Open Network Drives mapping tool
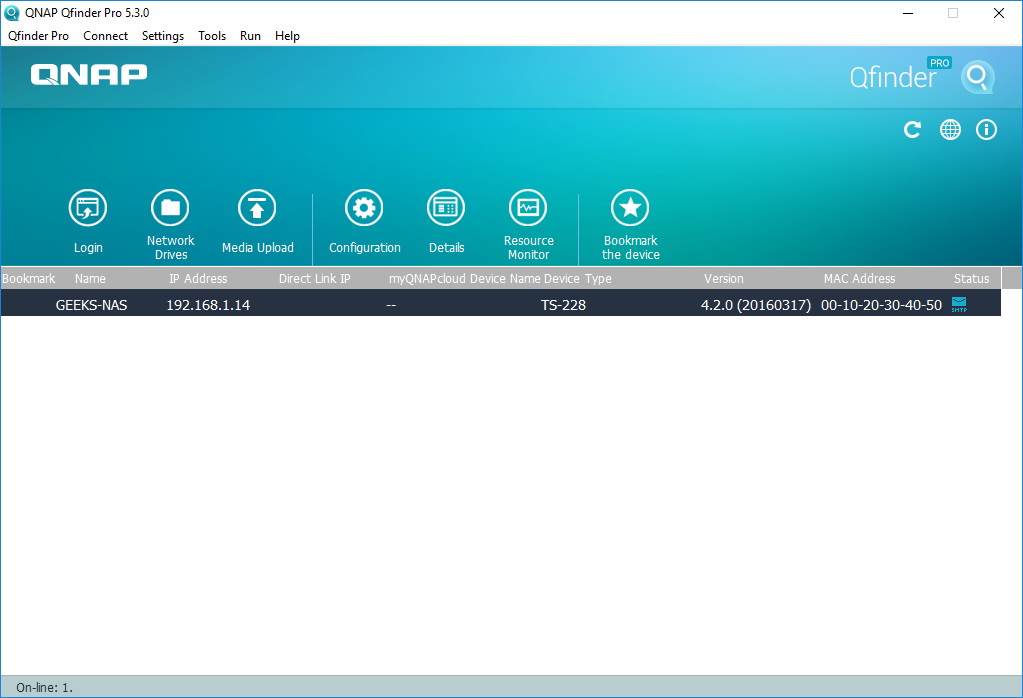The height and width of the screenshot is (698, 1023). 170,209
